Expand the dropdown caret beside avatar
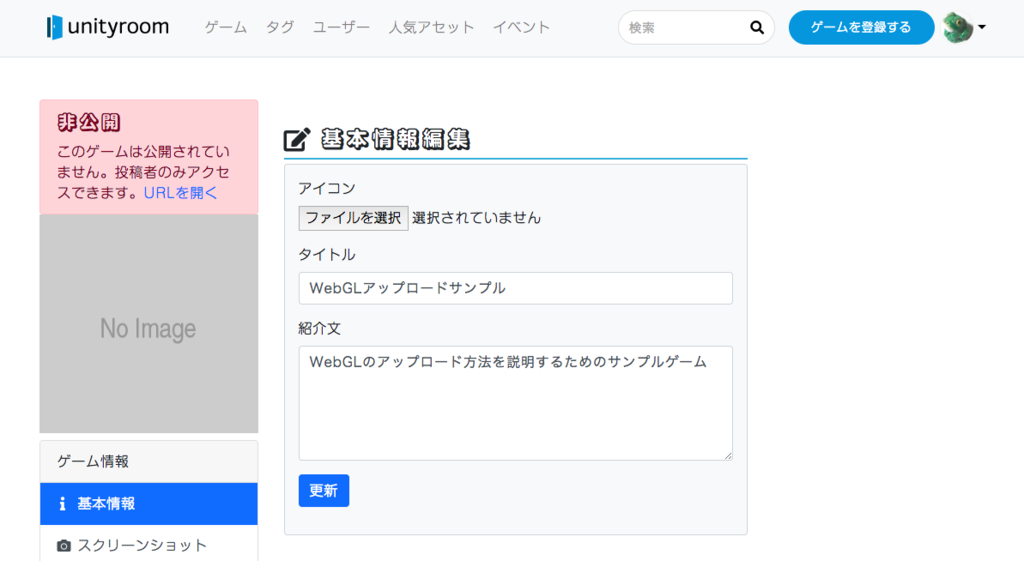Screen dimensions: 1024x561 tap(982, 27)
